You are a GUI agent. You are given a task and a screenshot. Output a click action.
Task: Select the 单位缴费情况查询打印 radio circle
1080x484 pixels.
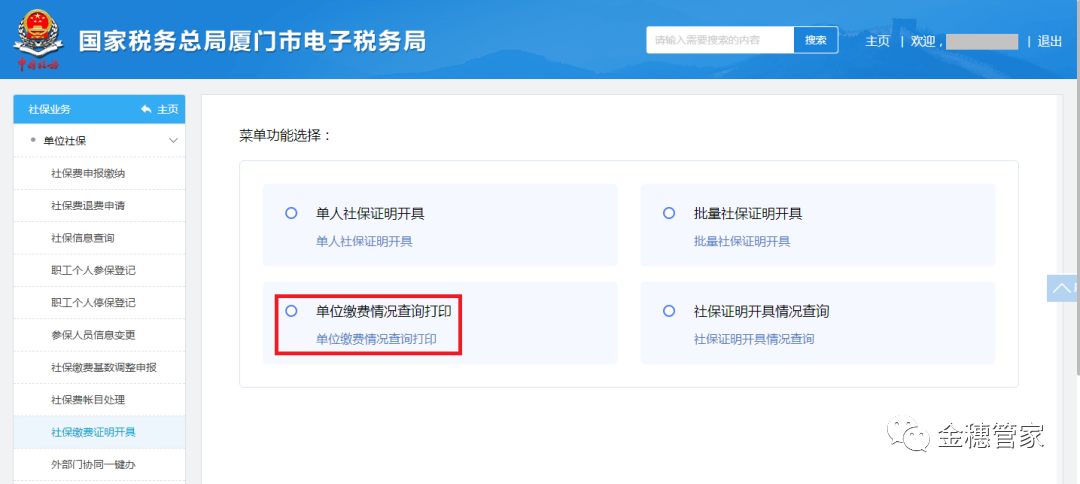pyautogui.click(x=291, y=311)
